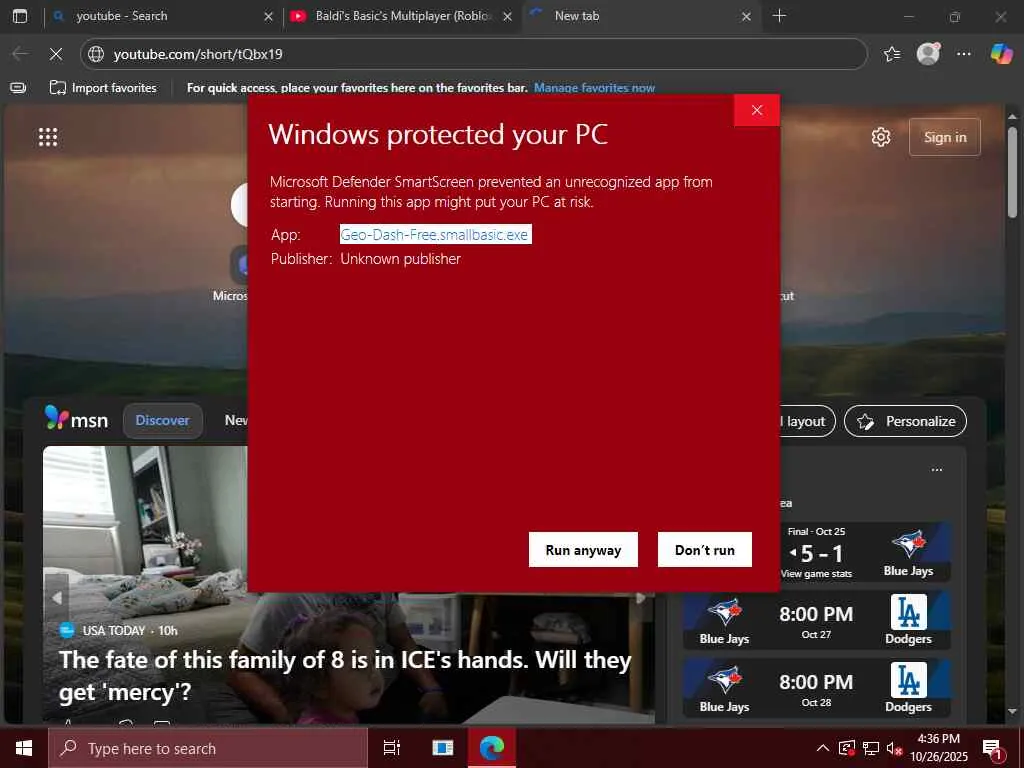Click Run anyway in SmartScreen dialog
This screenshot has width=1024, height=768.
[x=583, y=550]
